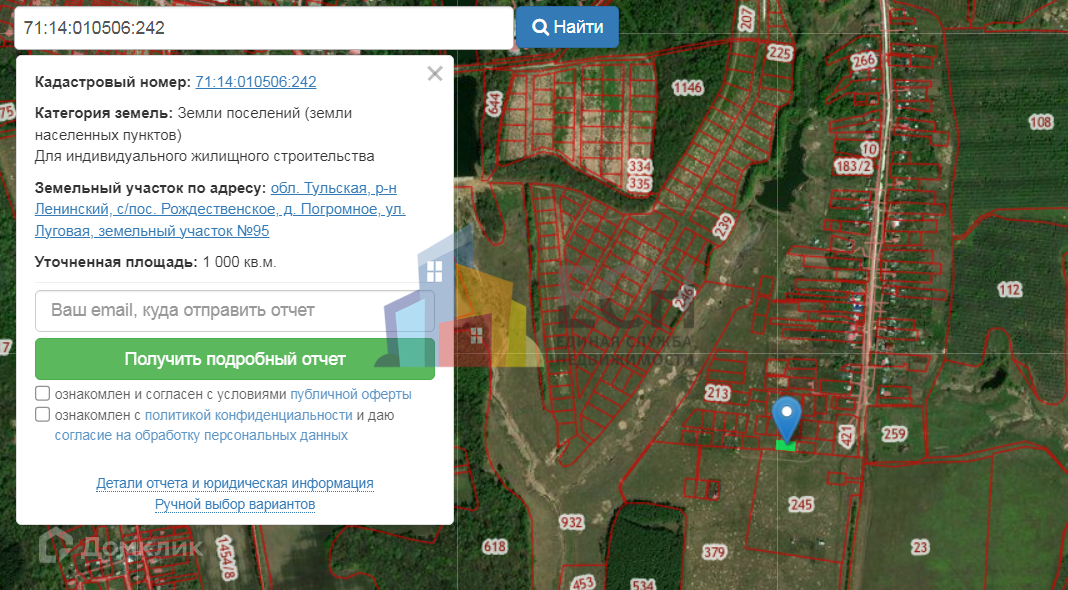This screenshot has height=590, width=1068.
Task: Select parcel labeled 213 on map
Action: click(x=717, y=392)
